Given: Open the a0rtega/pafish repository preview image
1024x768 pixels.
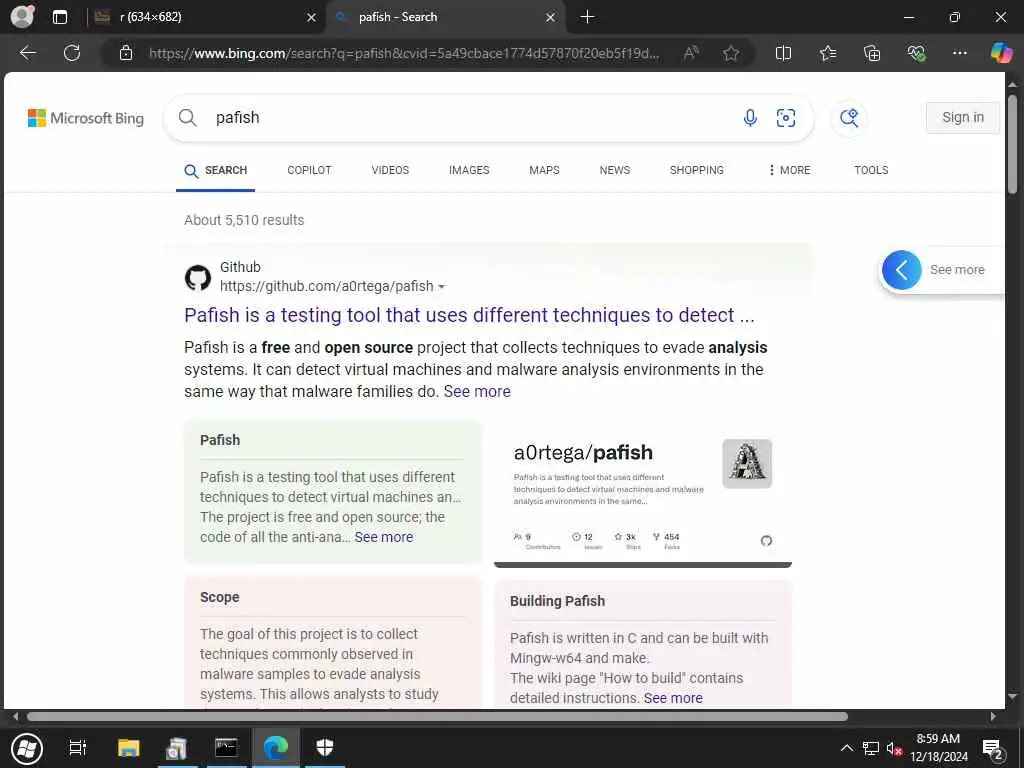Looking at the screenshot, I should tap(643, 495).
